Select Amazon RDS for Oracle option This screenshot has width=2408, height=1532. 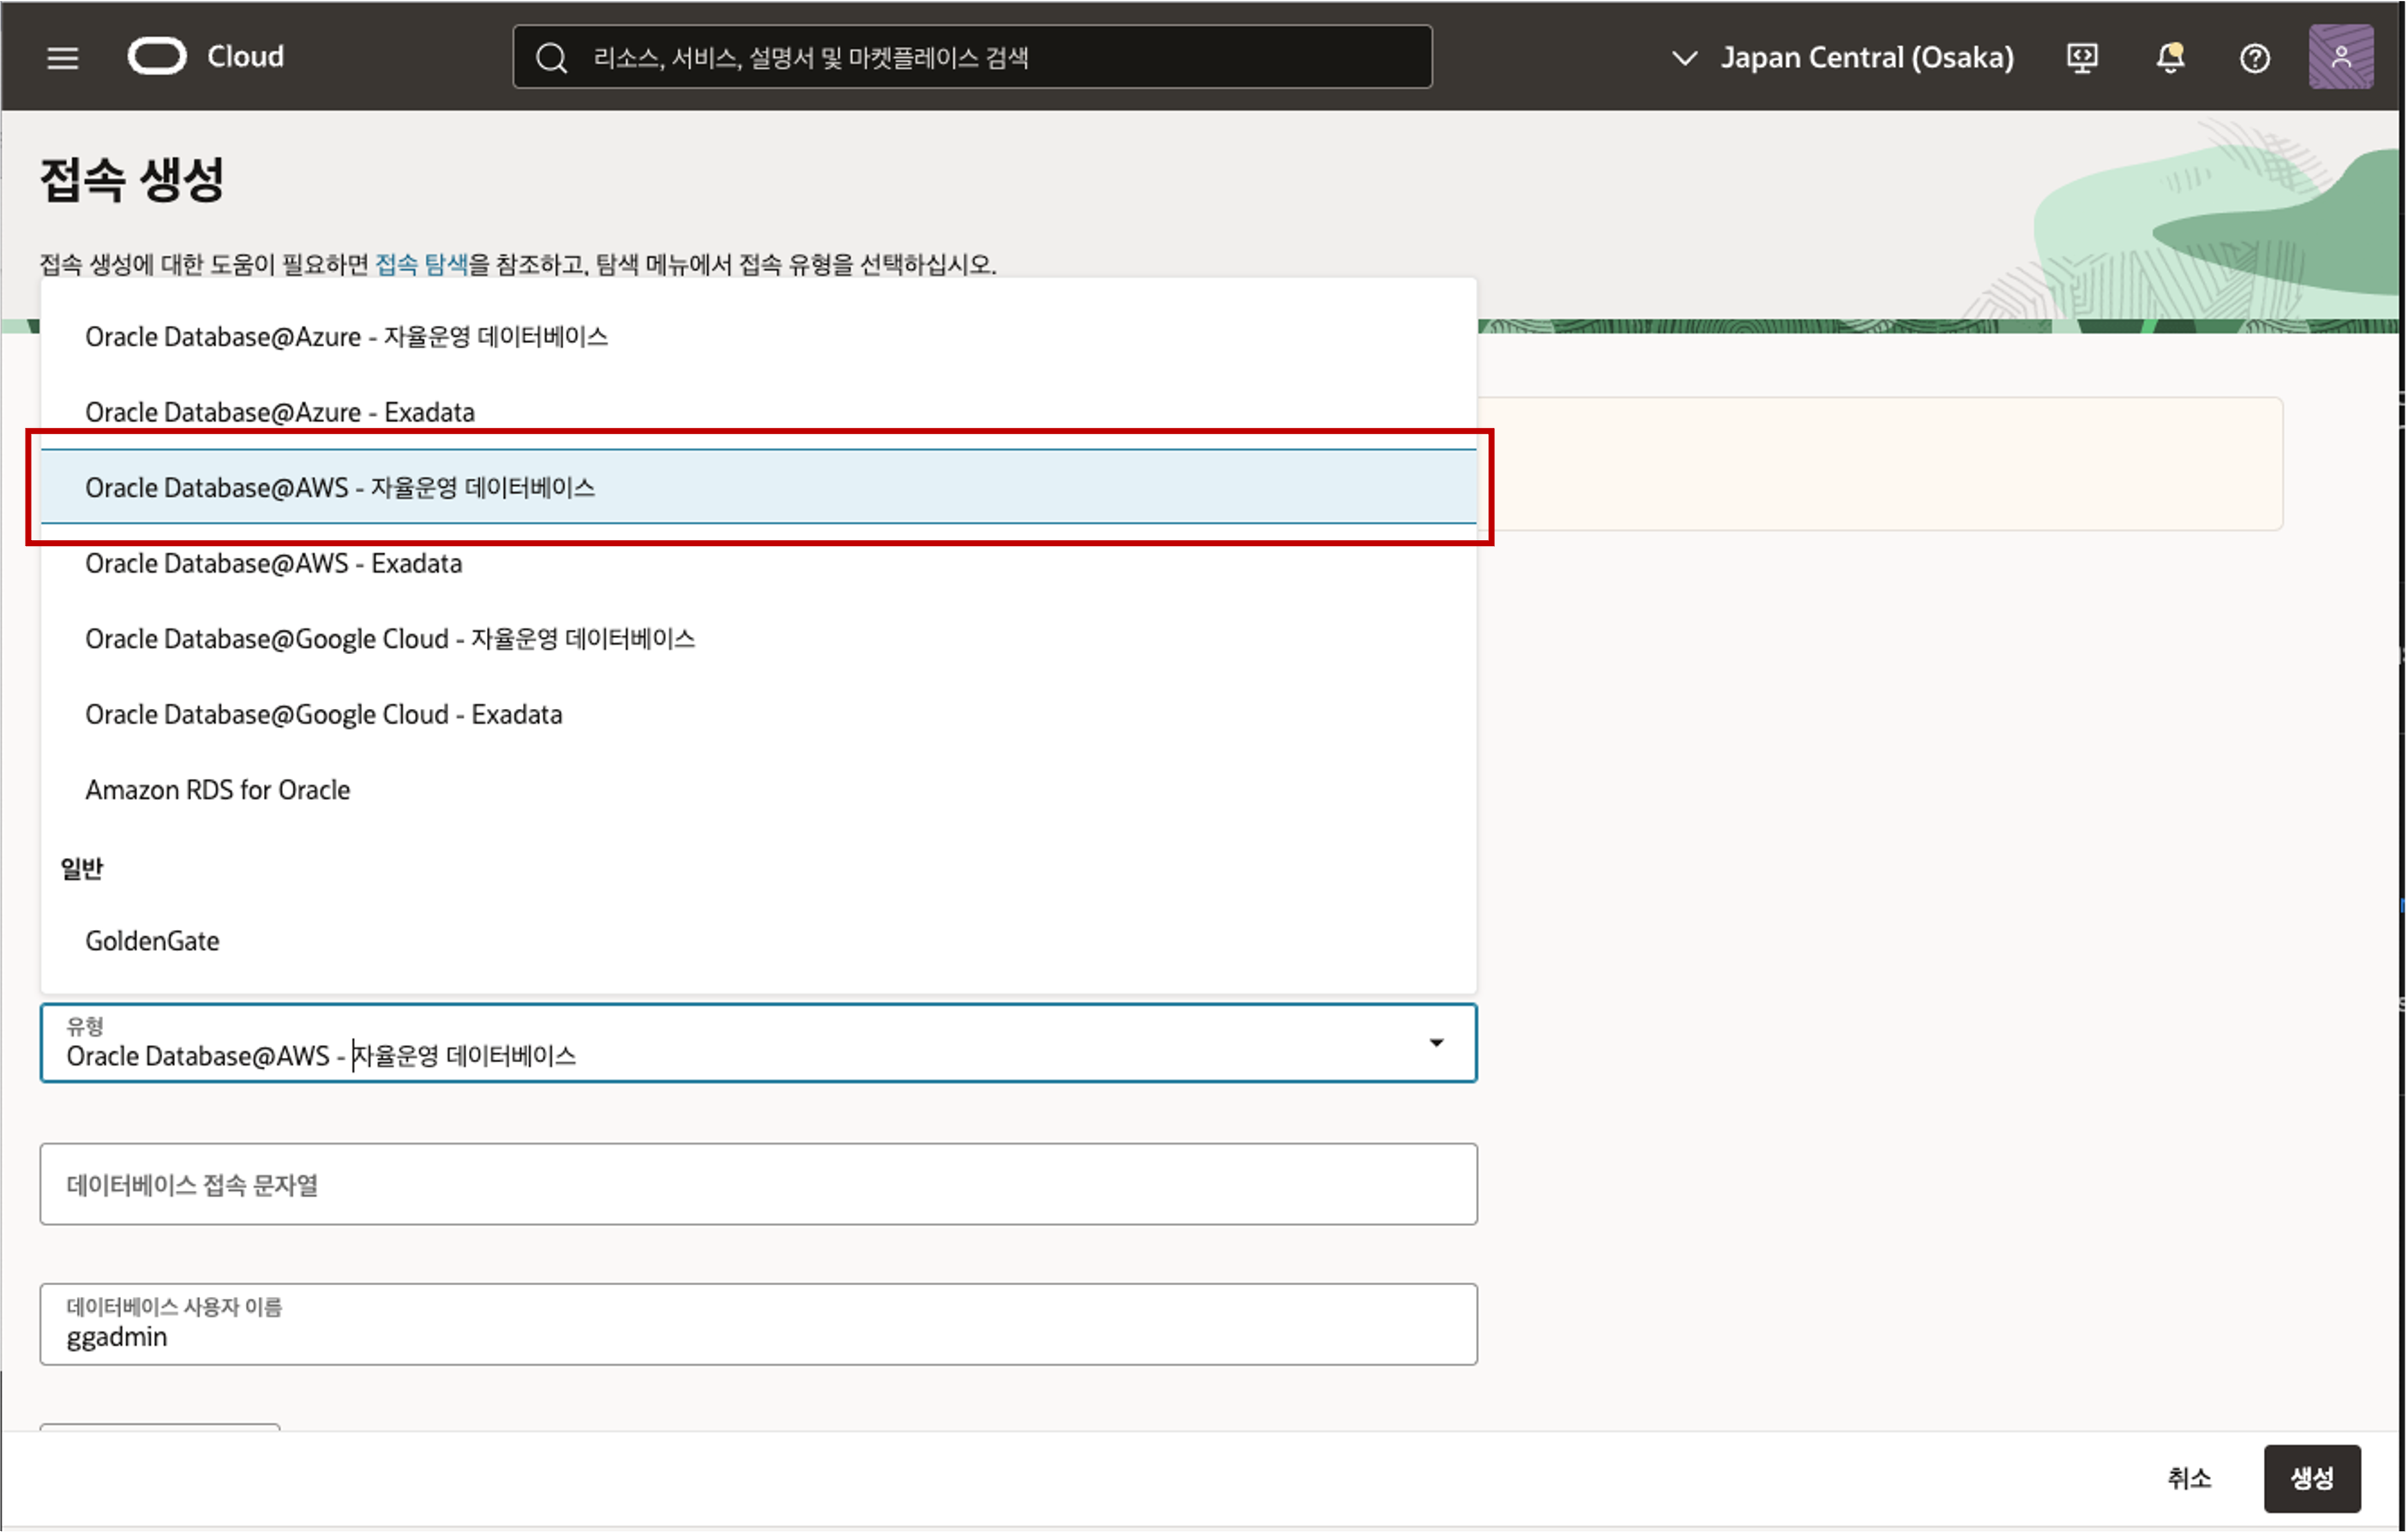tap(217, 790)
